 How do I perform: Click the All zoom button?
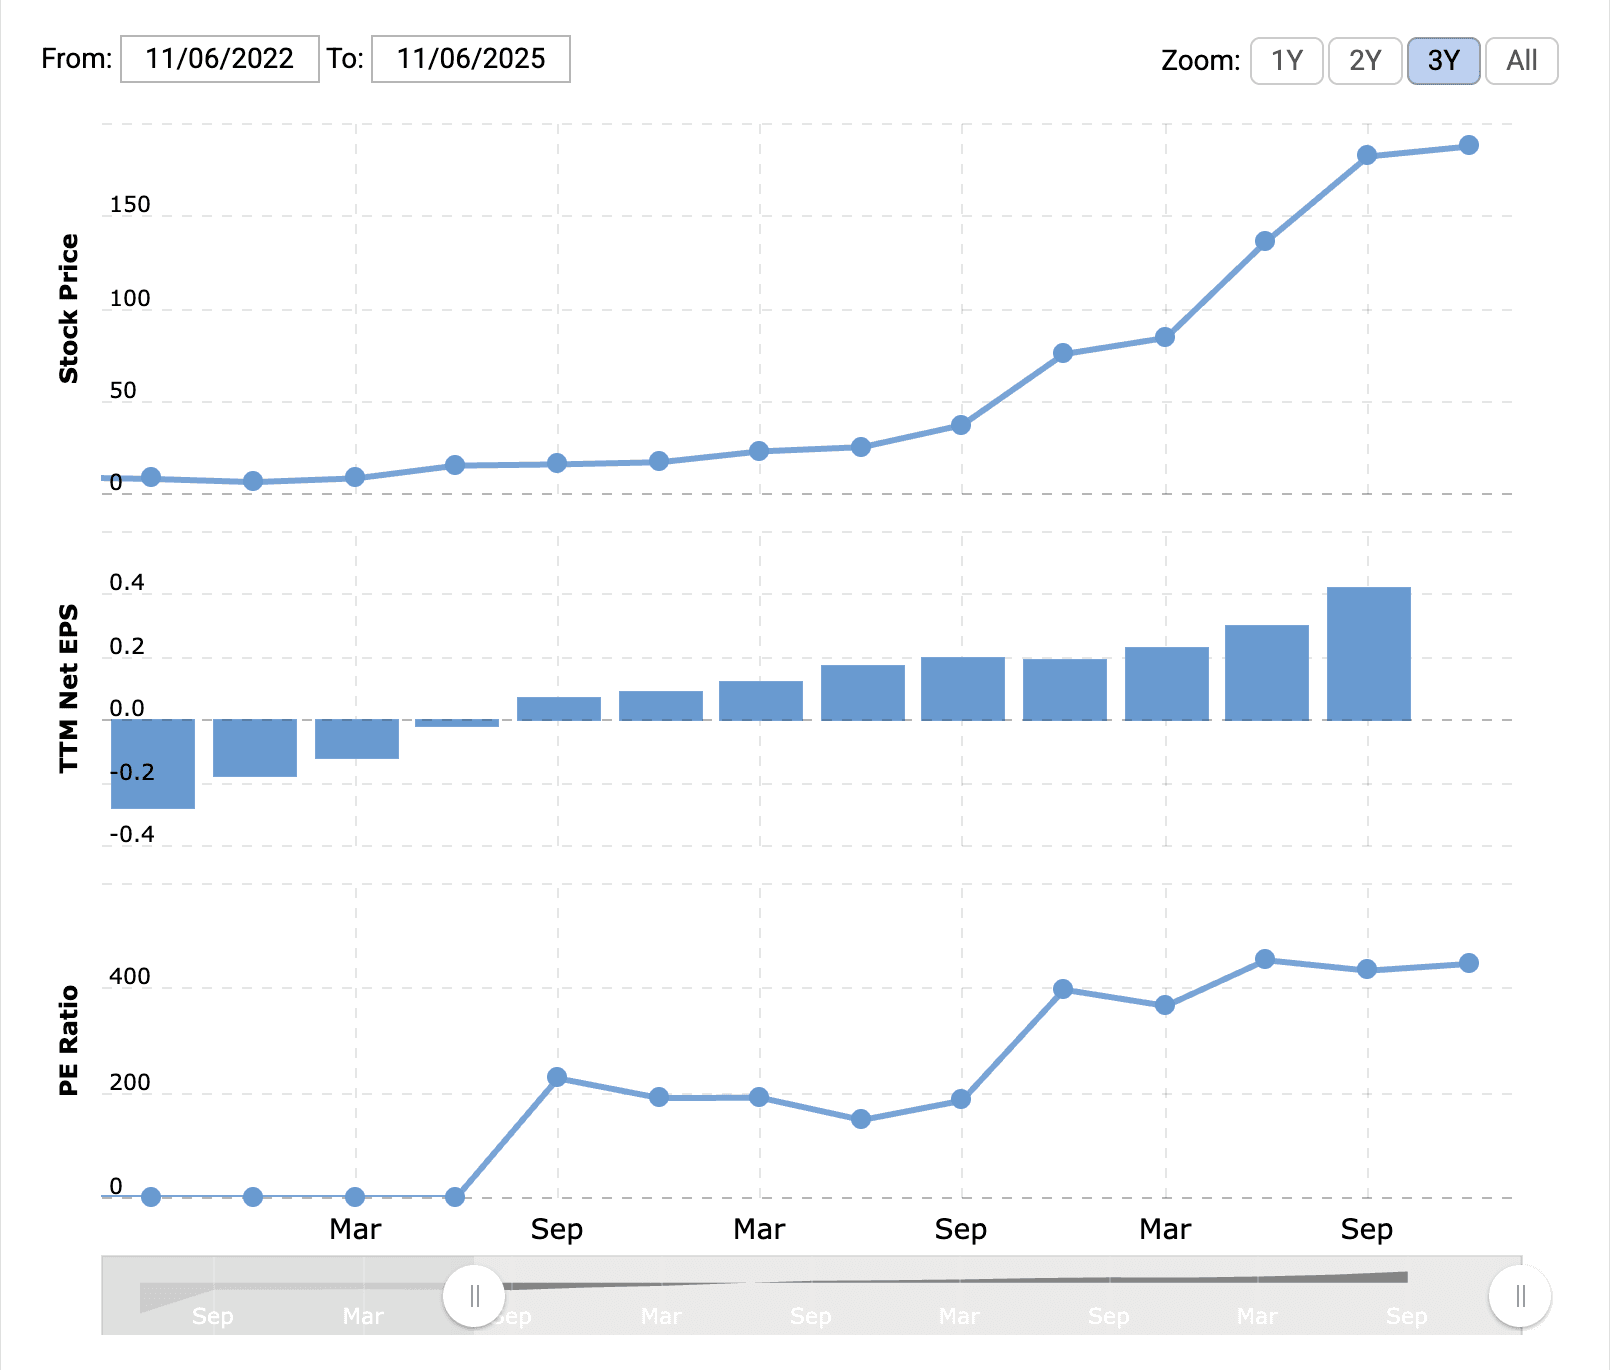(x=1520, y=61)
